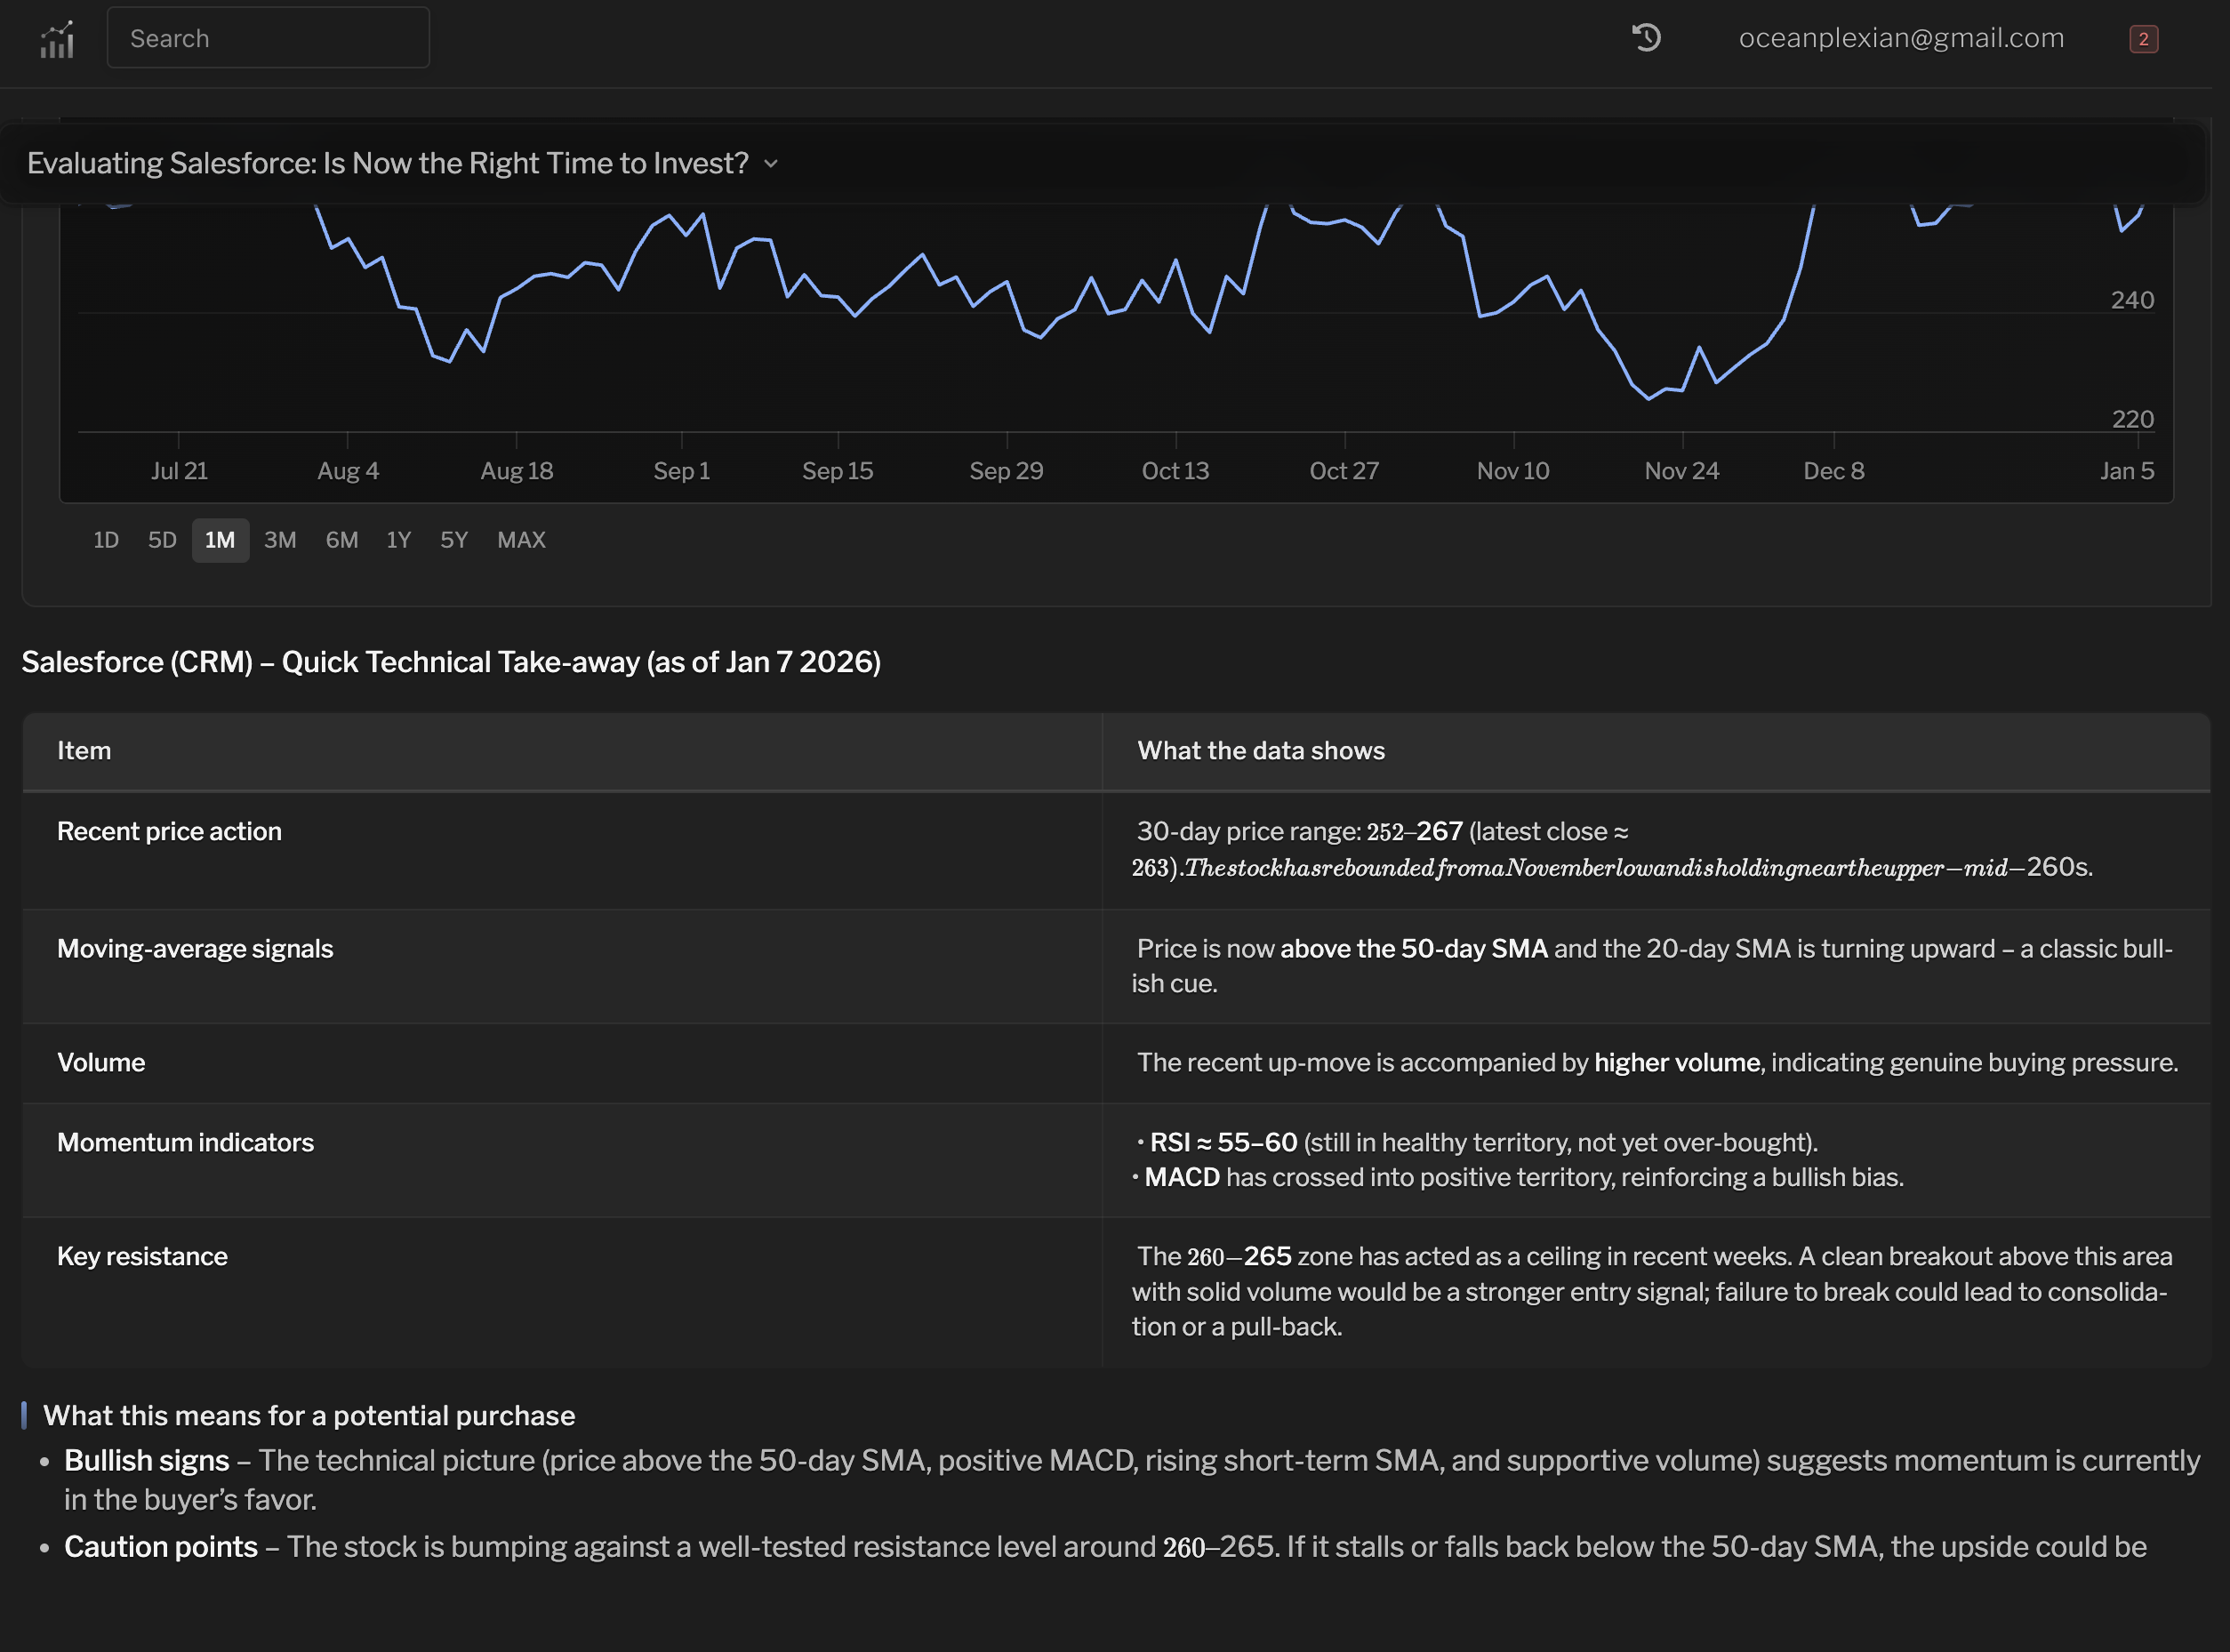Open the history clock icon
This screenshot has width=2230, height=1652.
[1646, 38]
